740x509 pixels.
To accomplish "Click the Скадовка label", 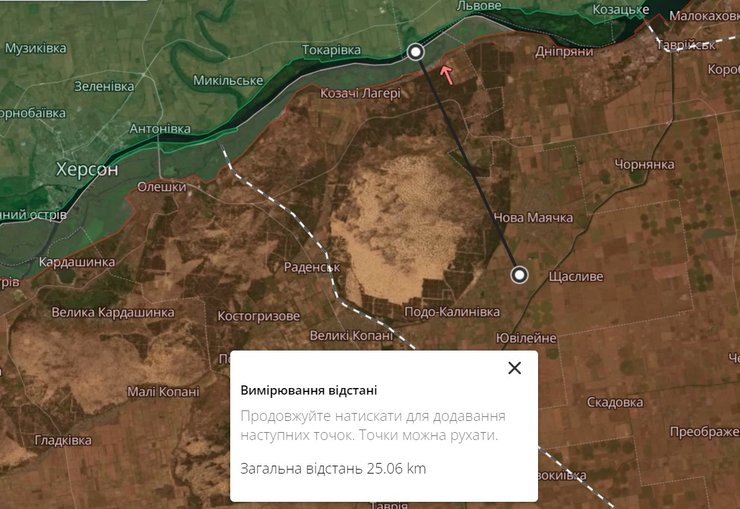I will 615,402.
